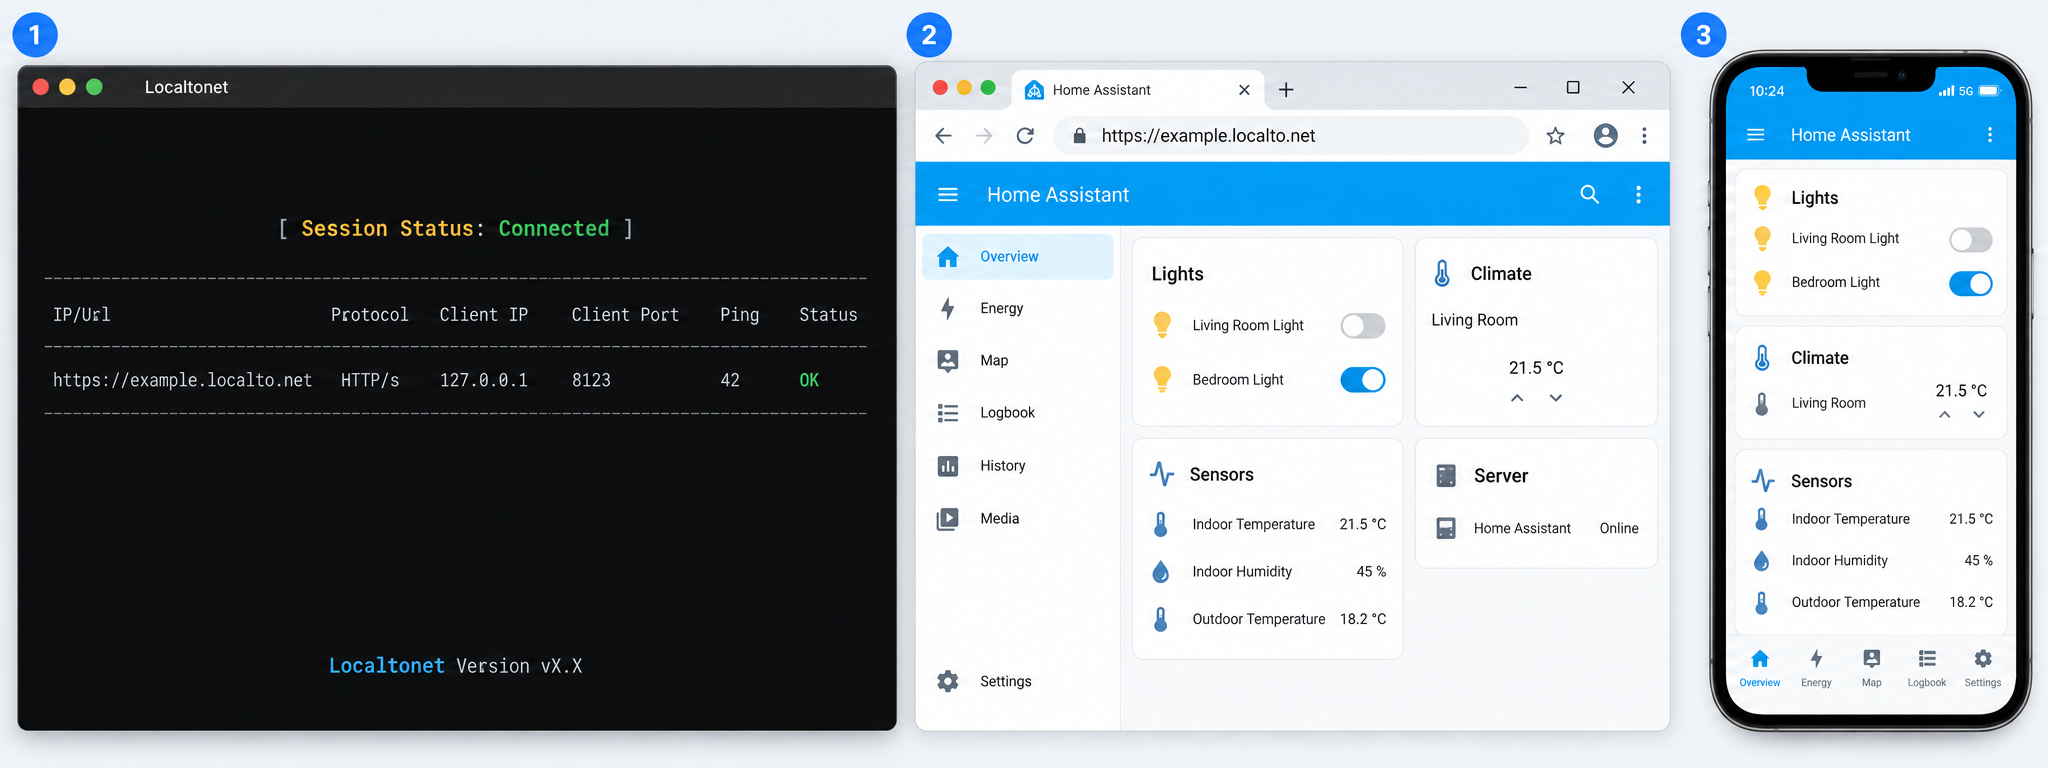This screenshot has height=768, width=2048.
Task: Click the red close button on Localtonet window
Action: (41, 87)
